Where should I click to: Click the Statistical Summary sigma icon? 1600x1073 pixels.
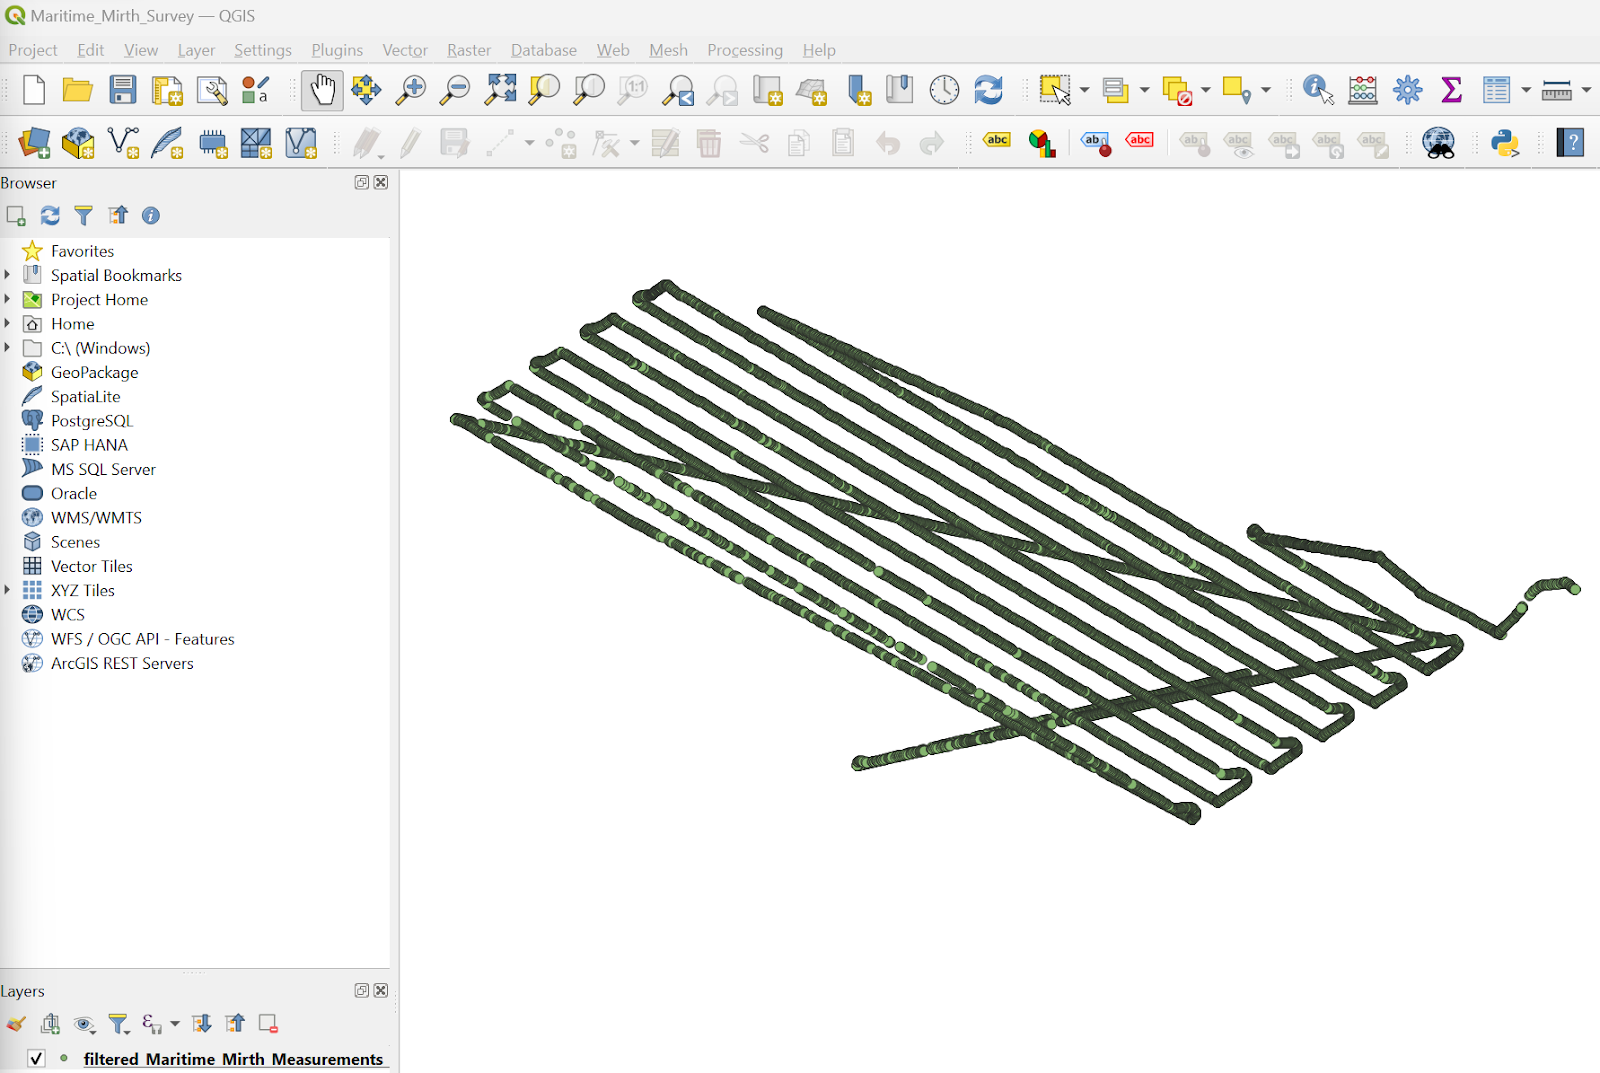pyautogui.click(x=1451, y=90)
